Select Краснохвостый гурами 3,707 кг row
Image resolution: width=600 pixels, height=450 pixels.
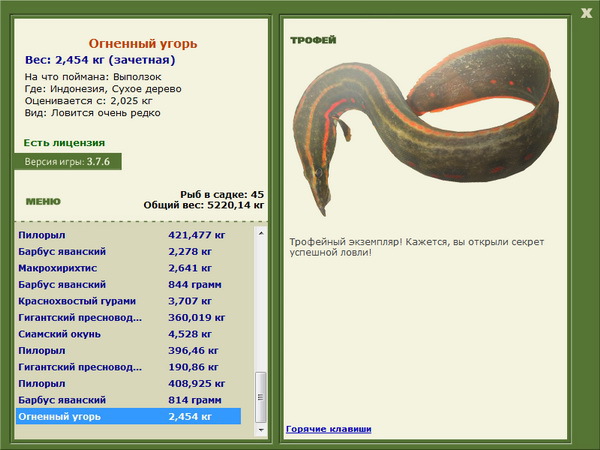point(129,301)
